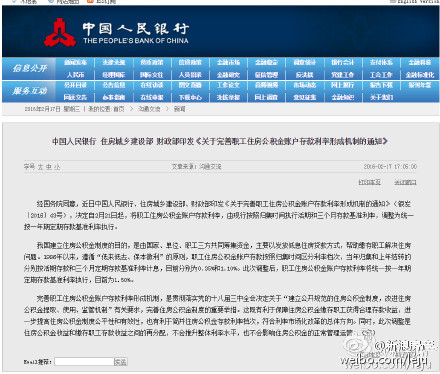The image size is (440, 374).
Task: Set font size to 小
Action: point(57,167)
